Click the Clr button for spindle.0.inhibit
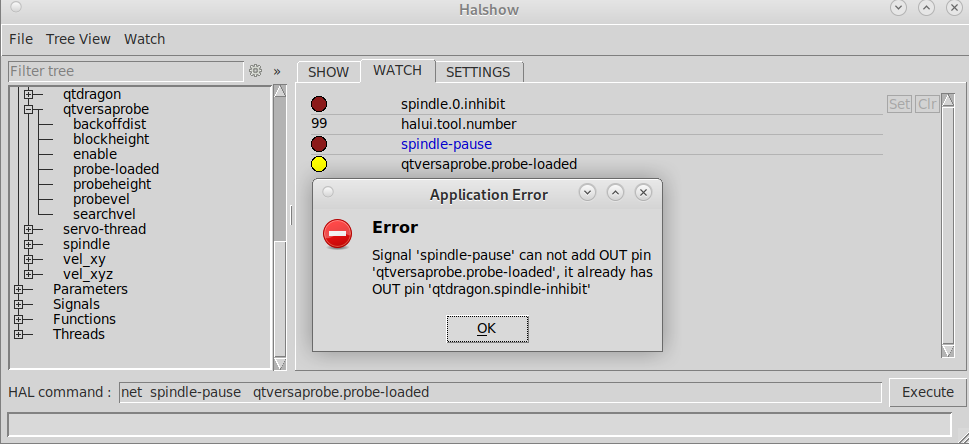This screenshot has width=969, height=444. pos(927,104)
